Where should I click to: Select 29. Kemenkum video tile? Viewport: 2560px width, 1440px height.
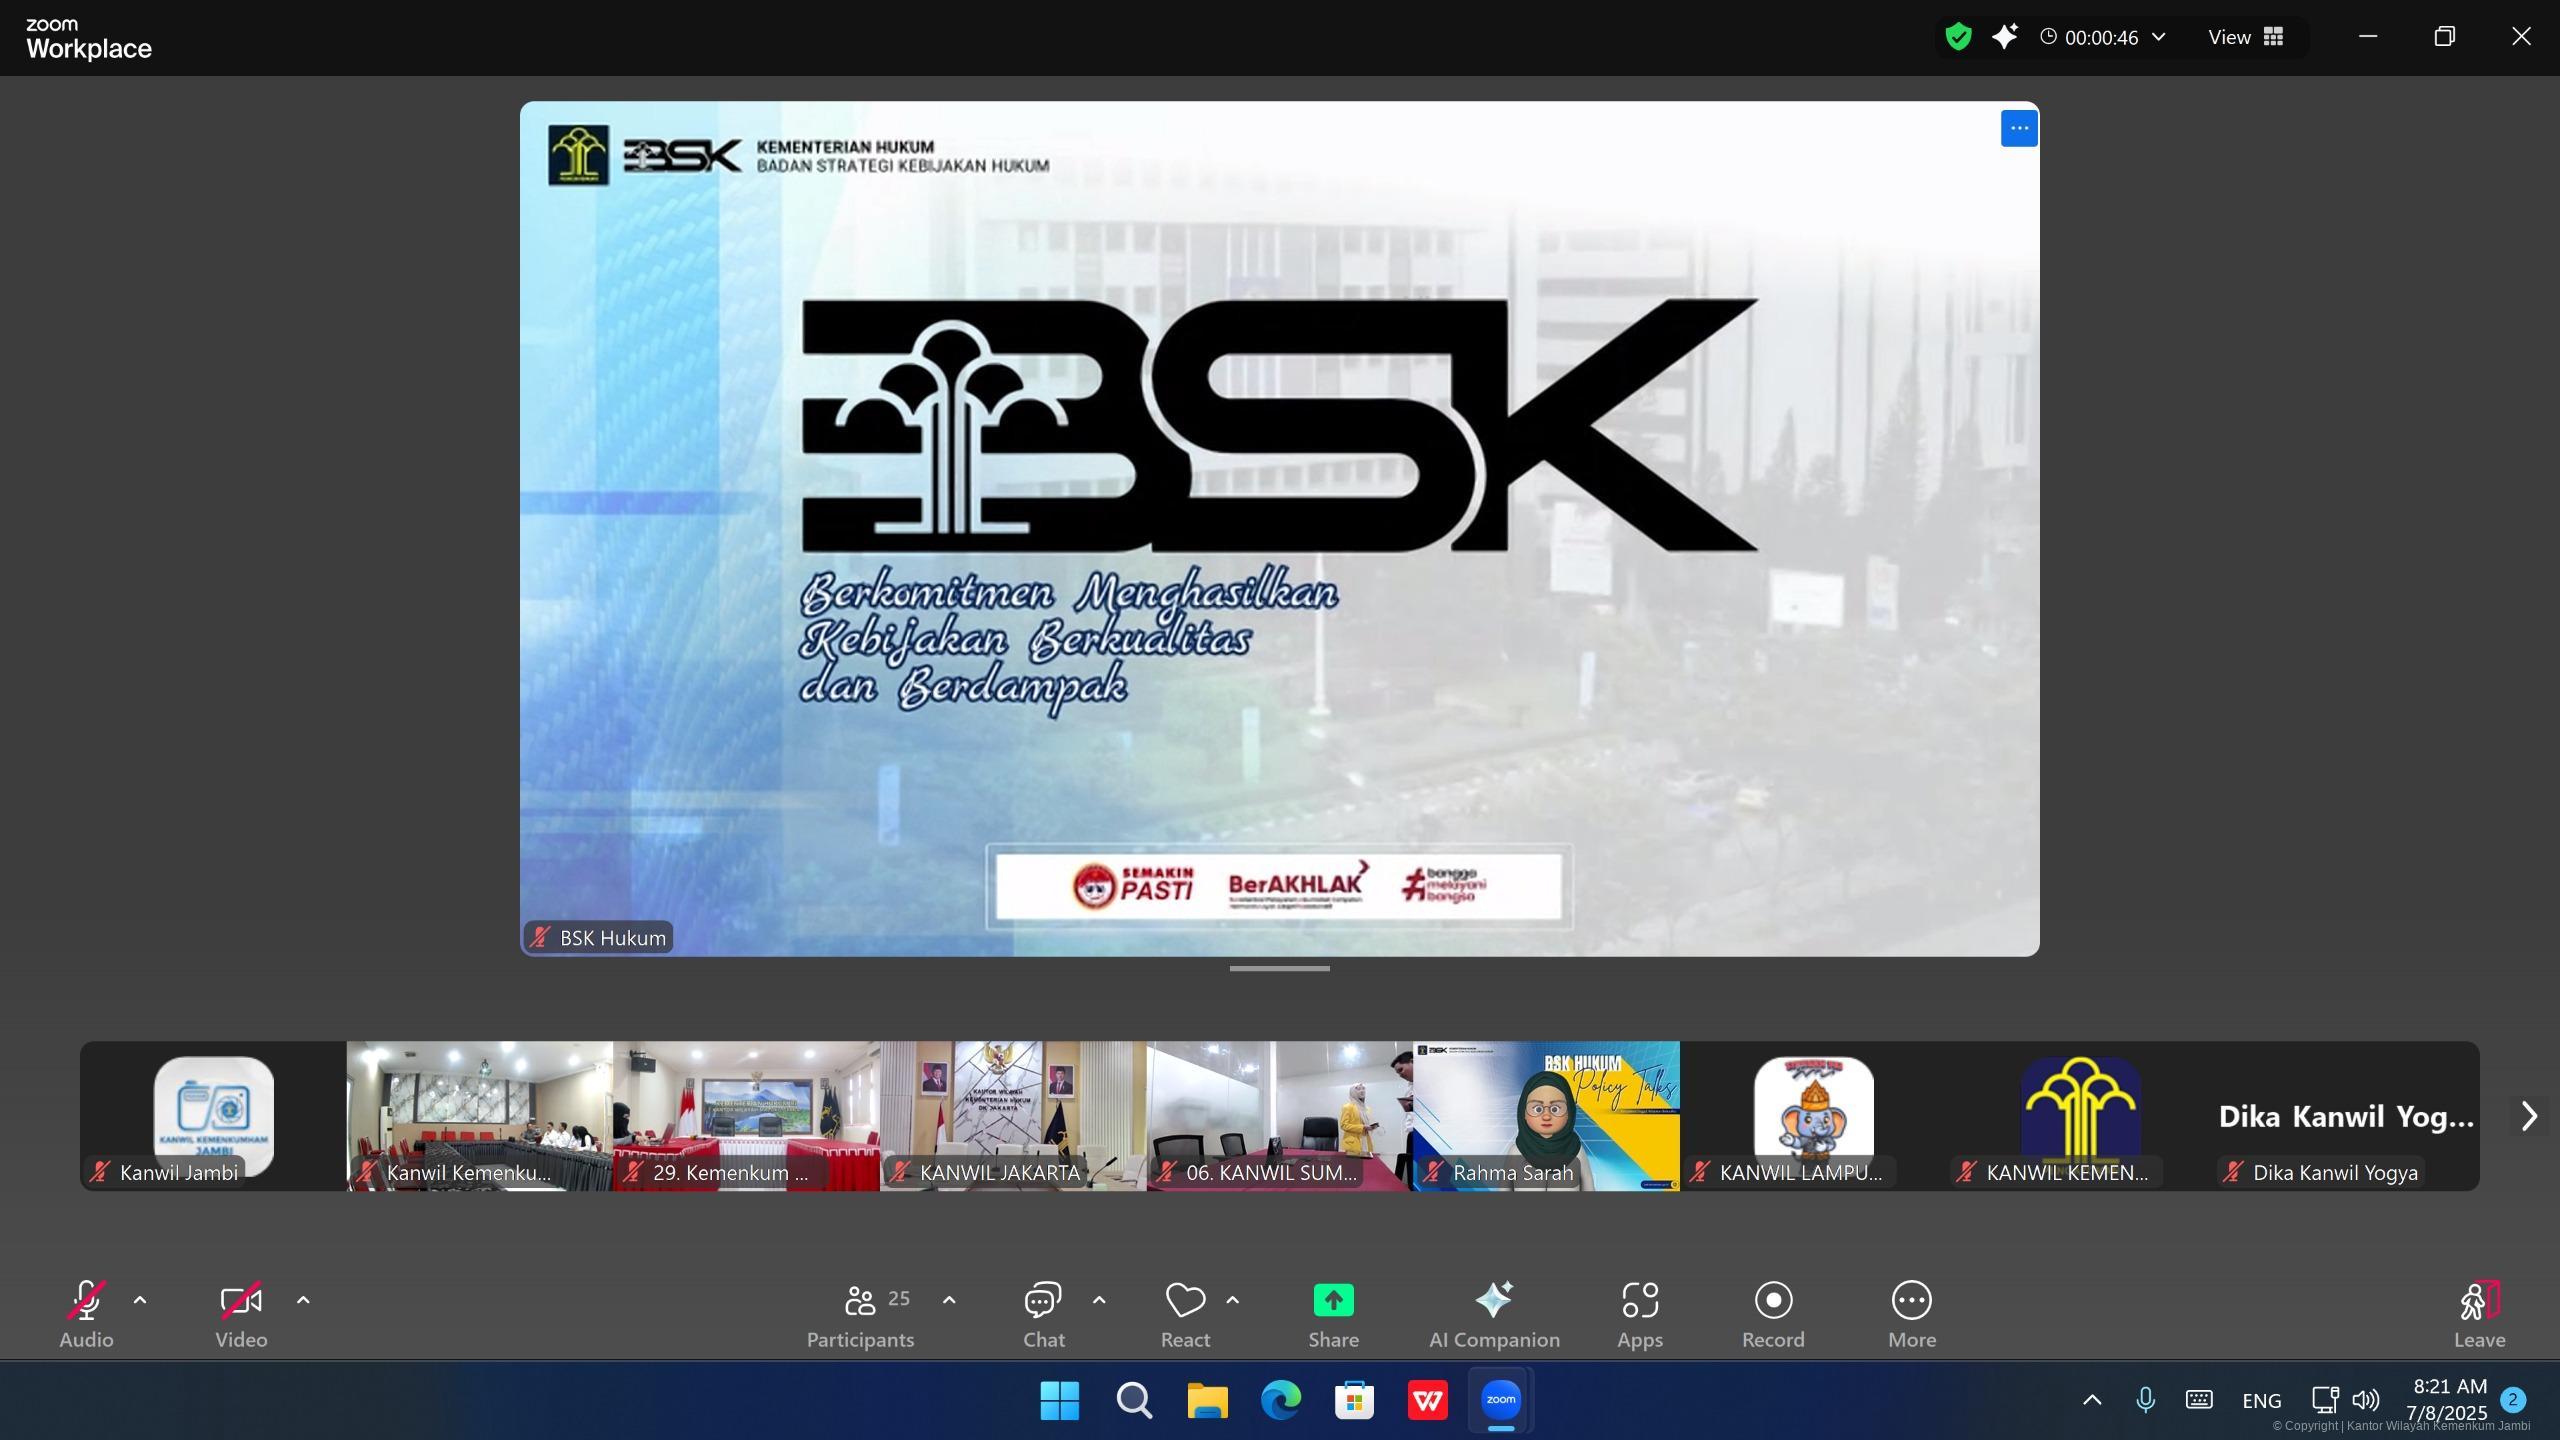[x=747, y=1116]
